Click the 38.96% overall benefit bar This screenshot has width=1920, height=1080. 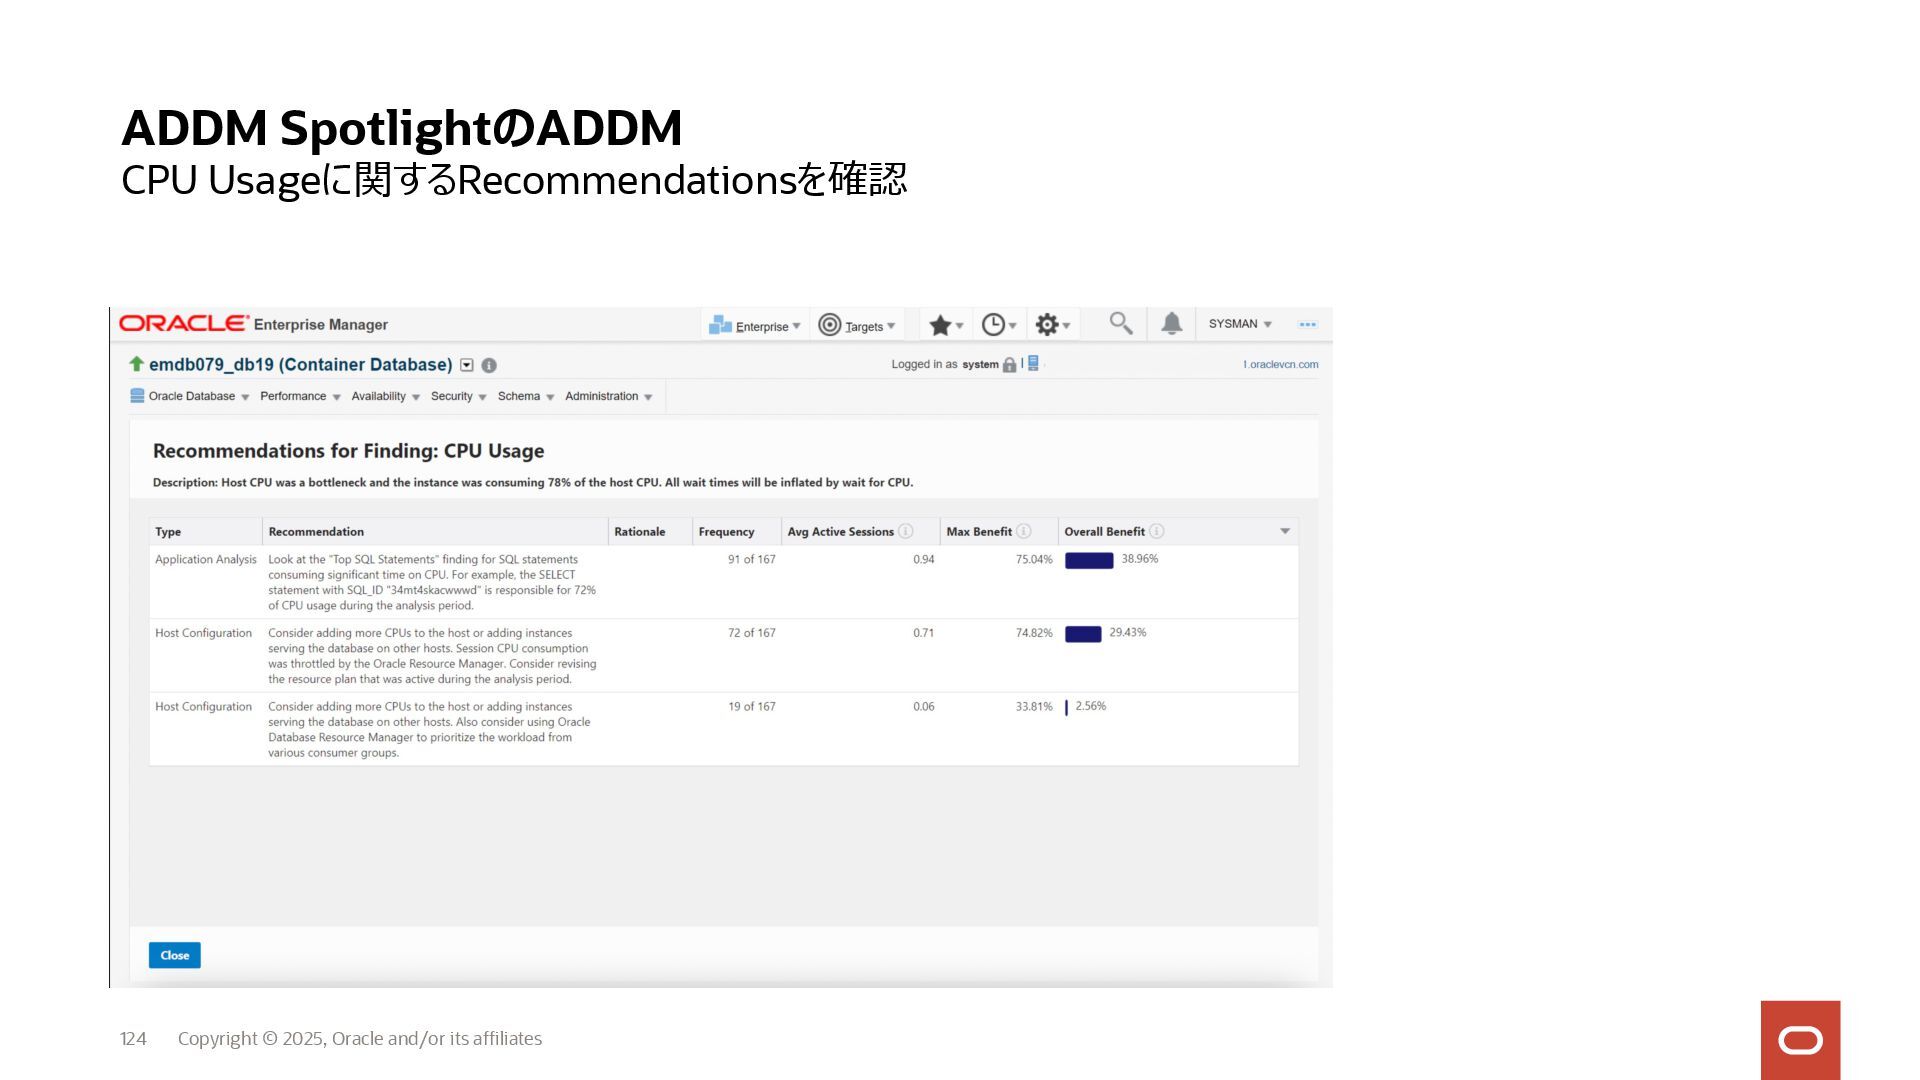click(x=1089, y=560)
